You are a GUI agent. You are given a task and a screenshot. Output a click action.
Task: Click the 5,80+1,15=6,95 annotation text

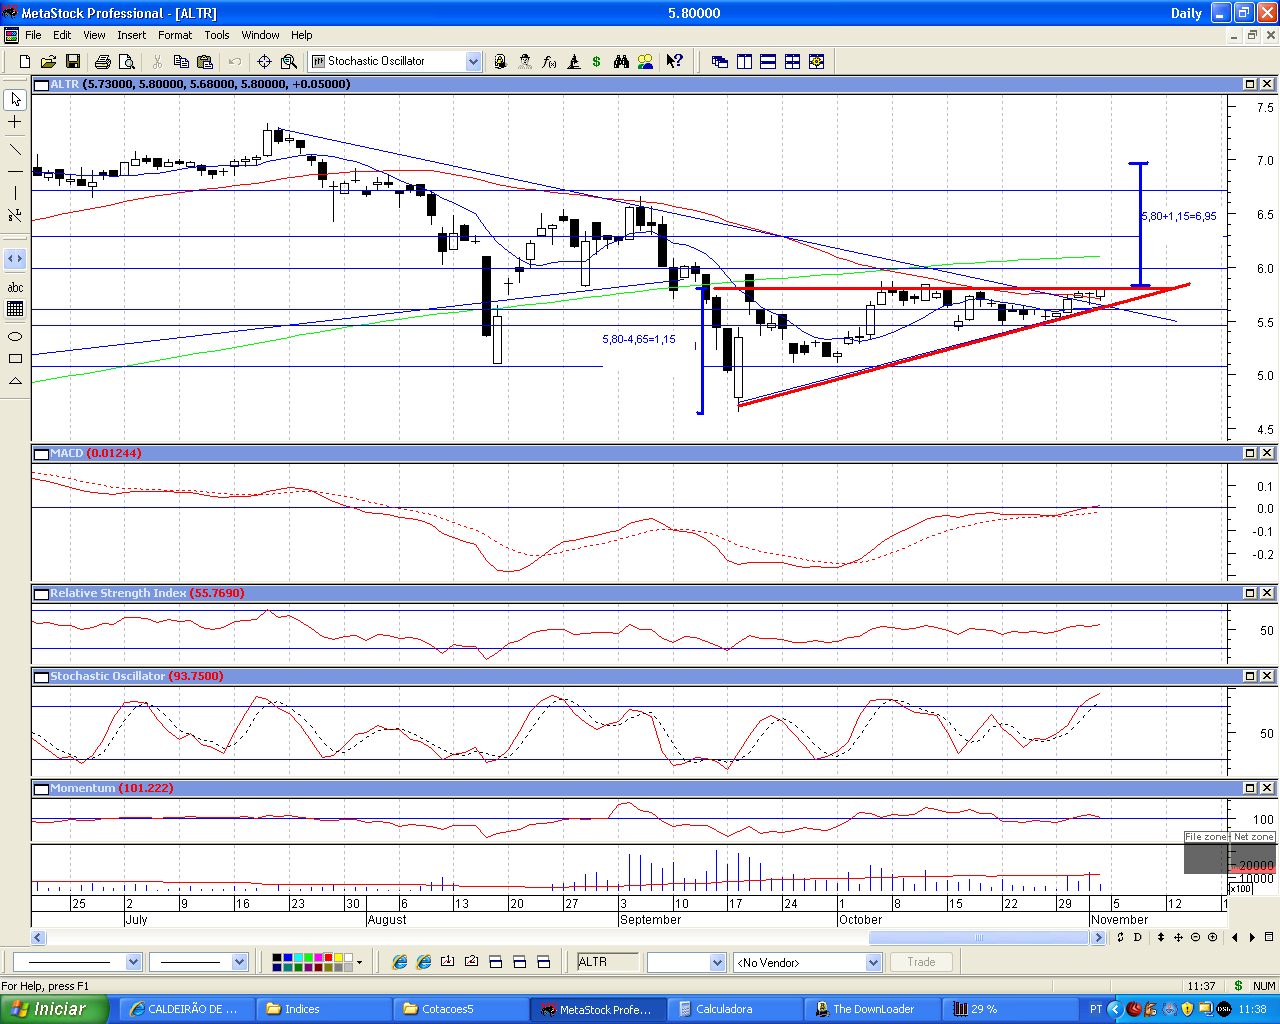[1180, 216]
